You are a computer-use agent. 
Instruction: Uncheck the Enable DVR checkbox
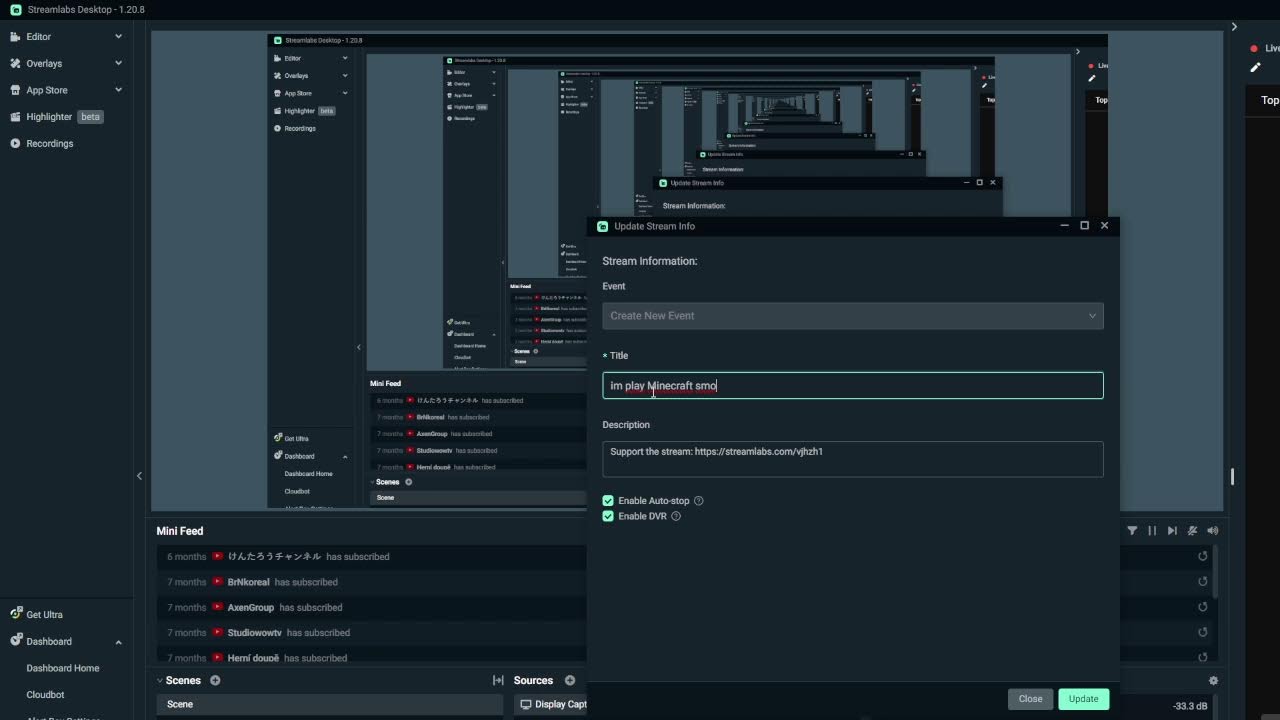click(x=608, y=517)
